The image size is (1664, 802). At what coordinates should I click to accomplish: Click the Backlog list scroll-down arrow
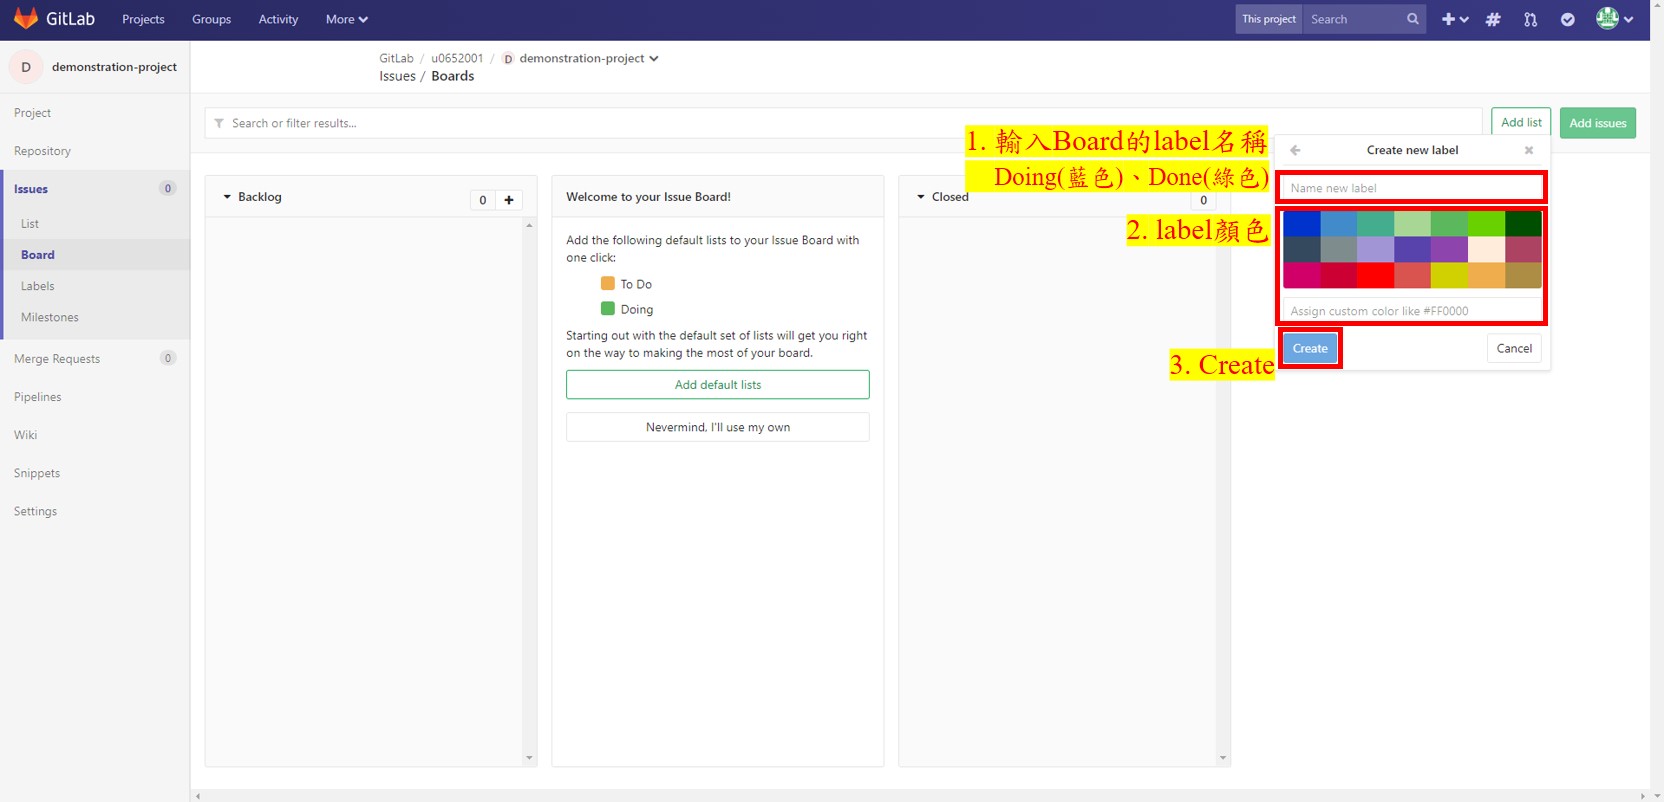tap(529, 758)
